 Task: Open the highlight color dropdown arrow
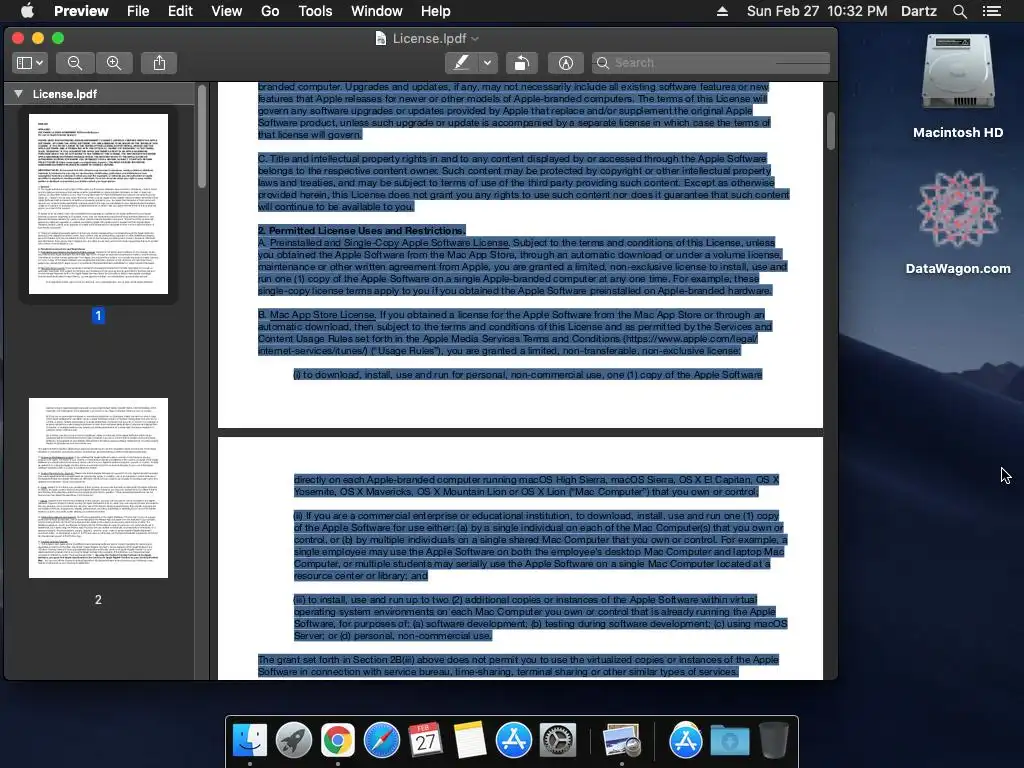[487, 63]
